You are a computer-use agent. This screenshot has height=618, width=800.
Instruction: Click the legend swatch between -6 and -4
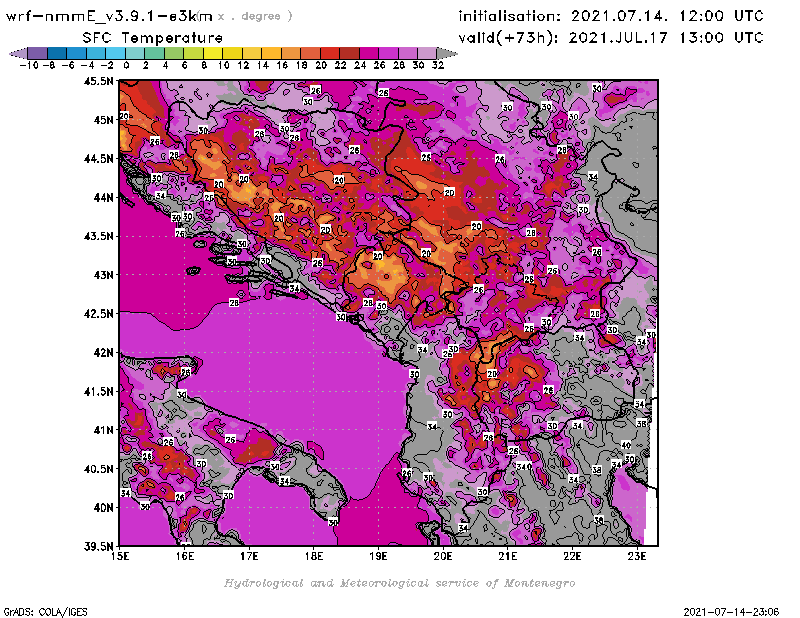(x=77, y=53)
